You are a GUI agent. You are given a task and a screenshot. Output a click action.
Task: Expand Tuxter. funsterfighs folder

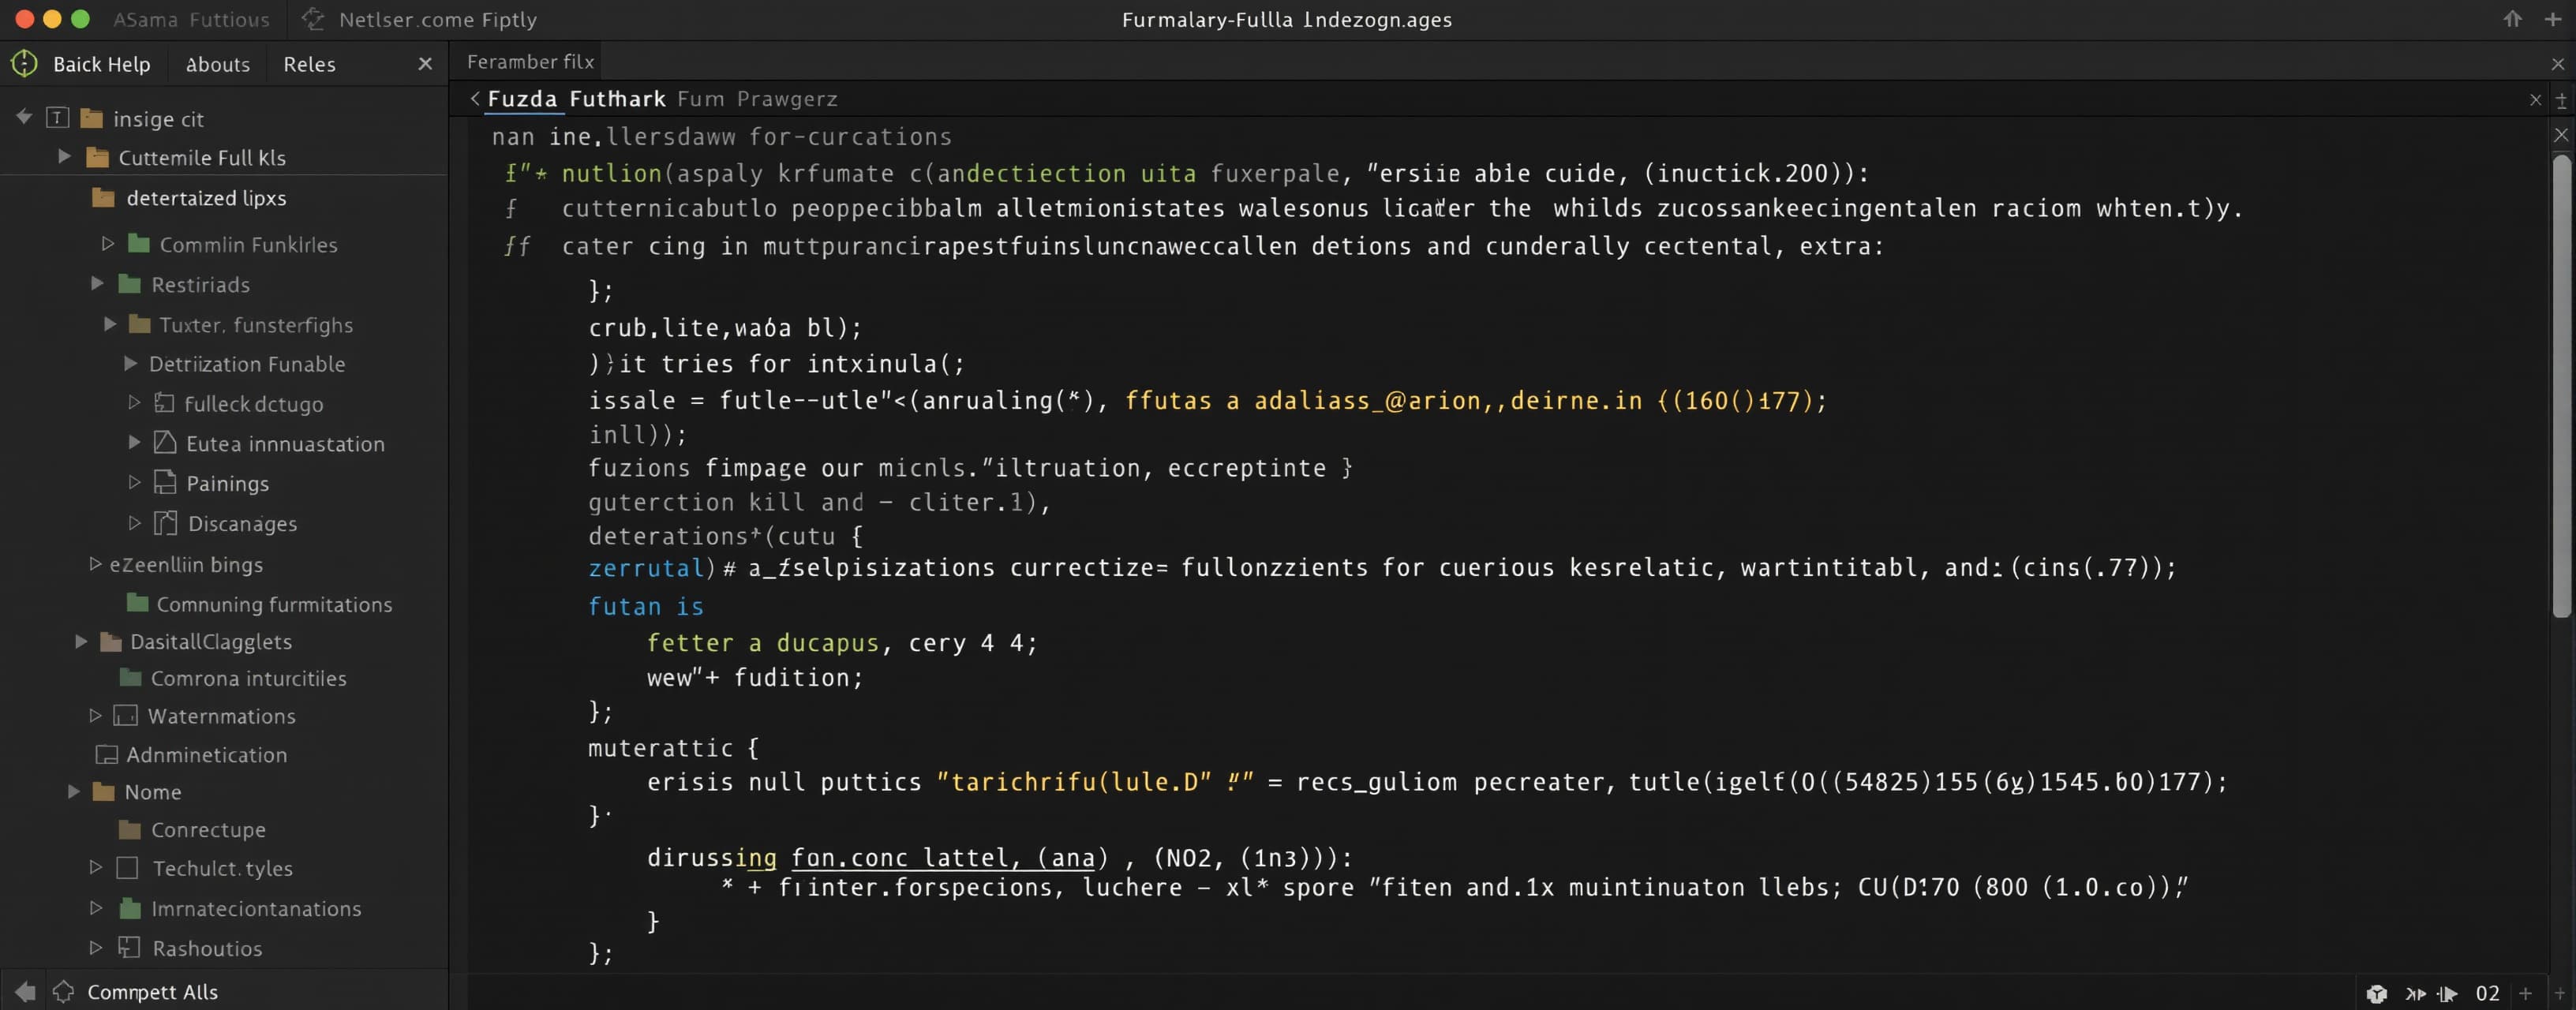tap(110, 324)
